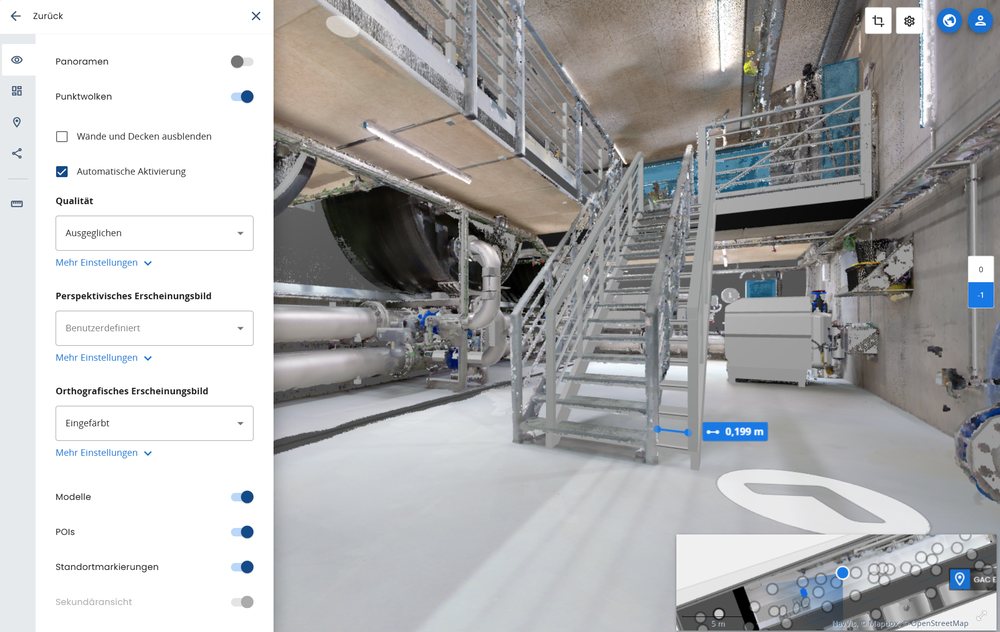Click the Mapbox attribution link
This screenshot has width=1000, height=632.
[883, 623]
